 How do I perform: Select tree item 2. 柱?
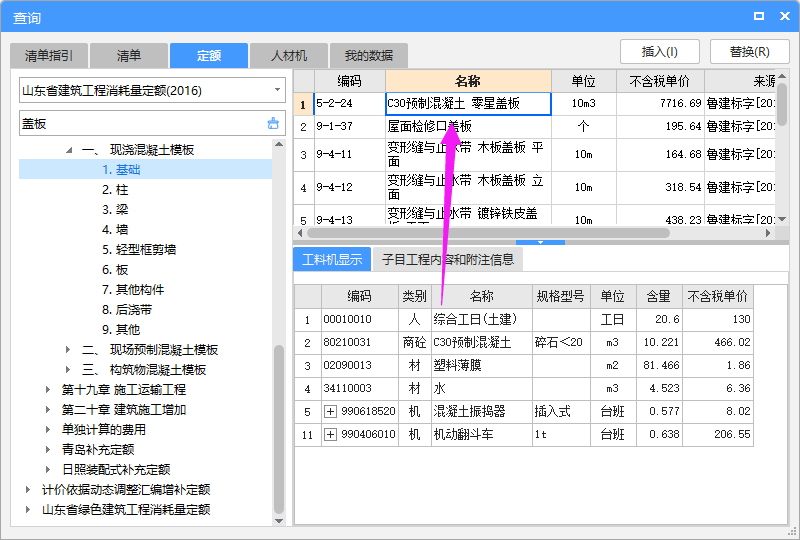pos(115,190)
